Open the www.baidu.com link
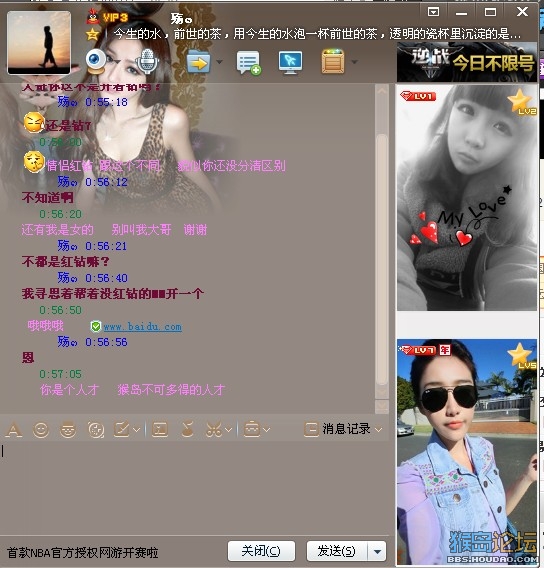 point(143,327)
